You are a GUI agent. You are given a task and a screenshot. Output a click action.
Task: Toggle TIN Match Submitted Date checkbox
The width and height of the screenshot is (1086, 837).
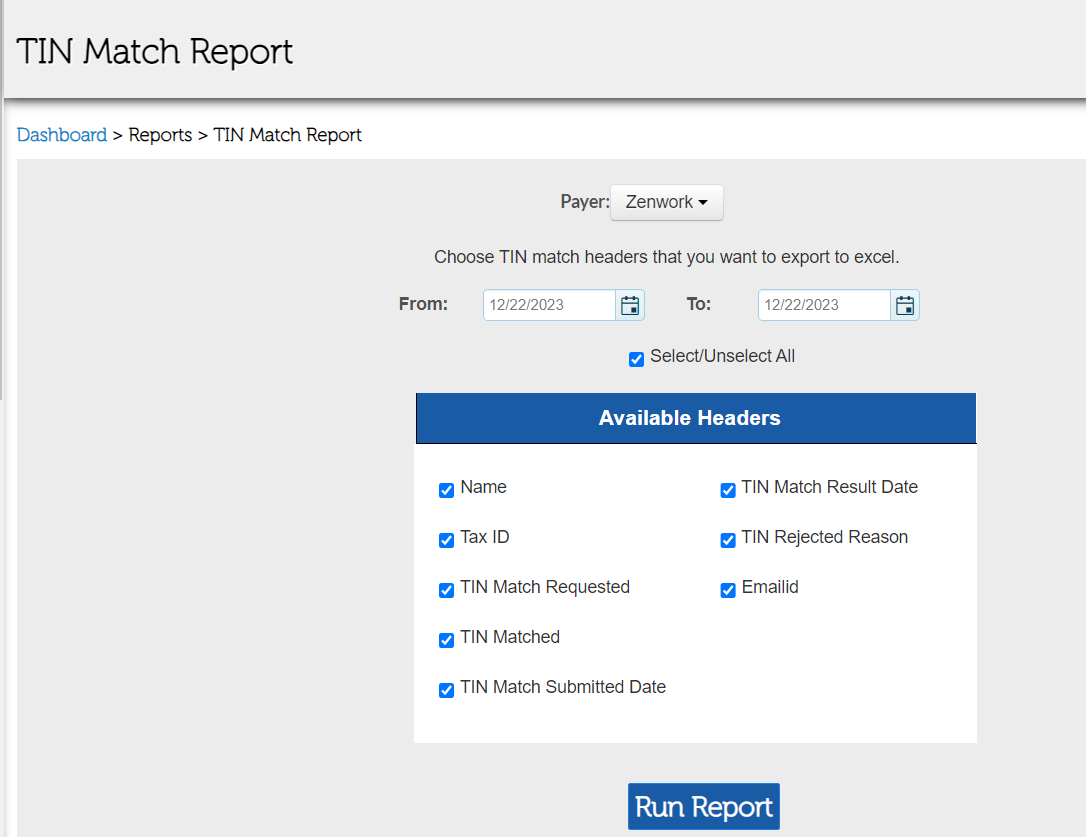[x=447, y=690]
